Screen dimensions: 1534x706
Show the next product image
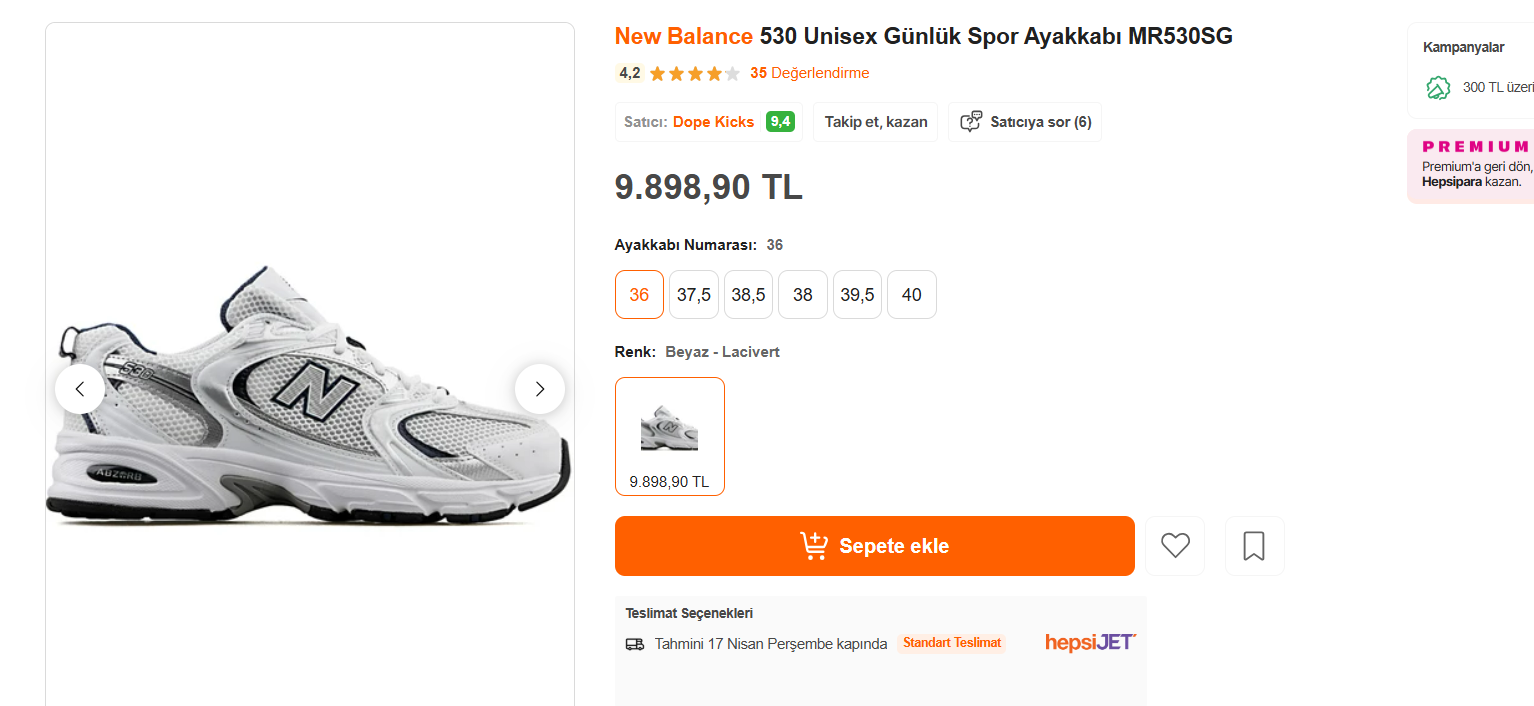(540, 389)
